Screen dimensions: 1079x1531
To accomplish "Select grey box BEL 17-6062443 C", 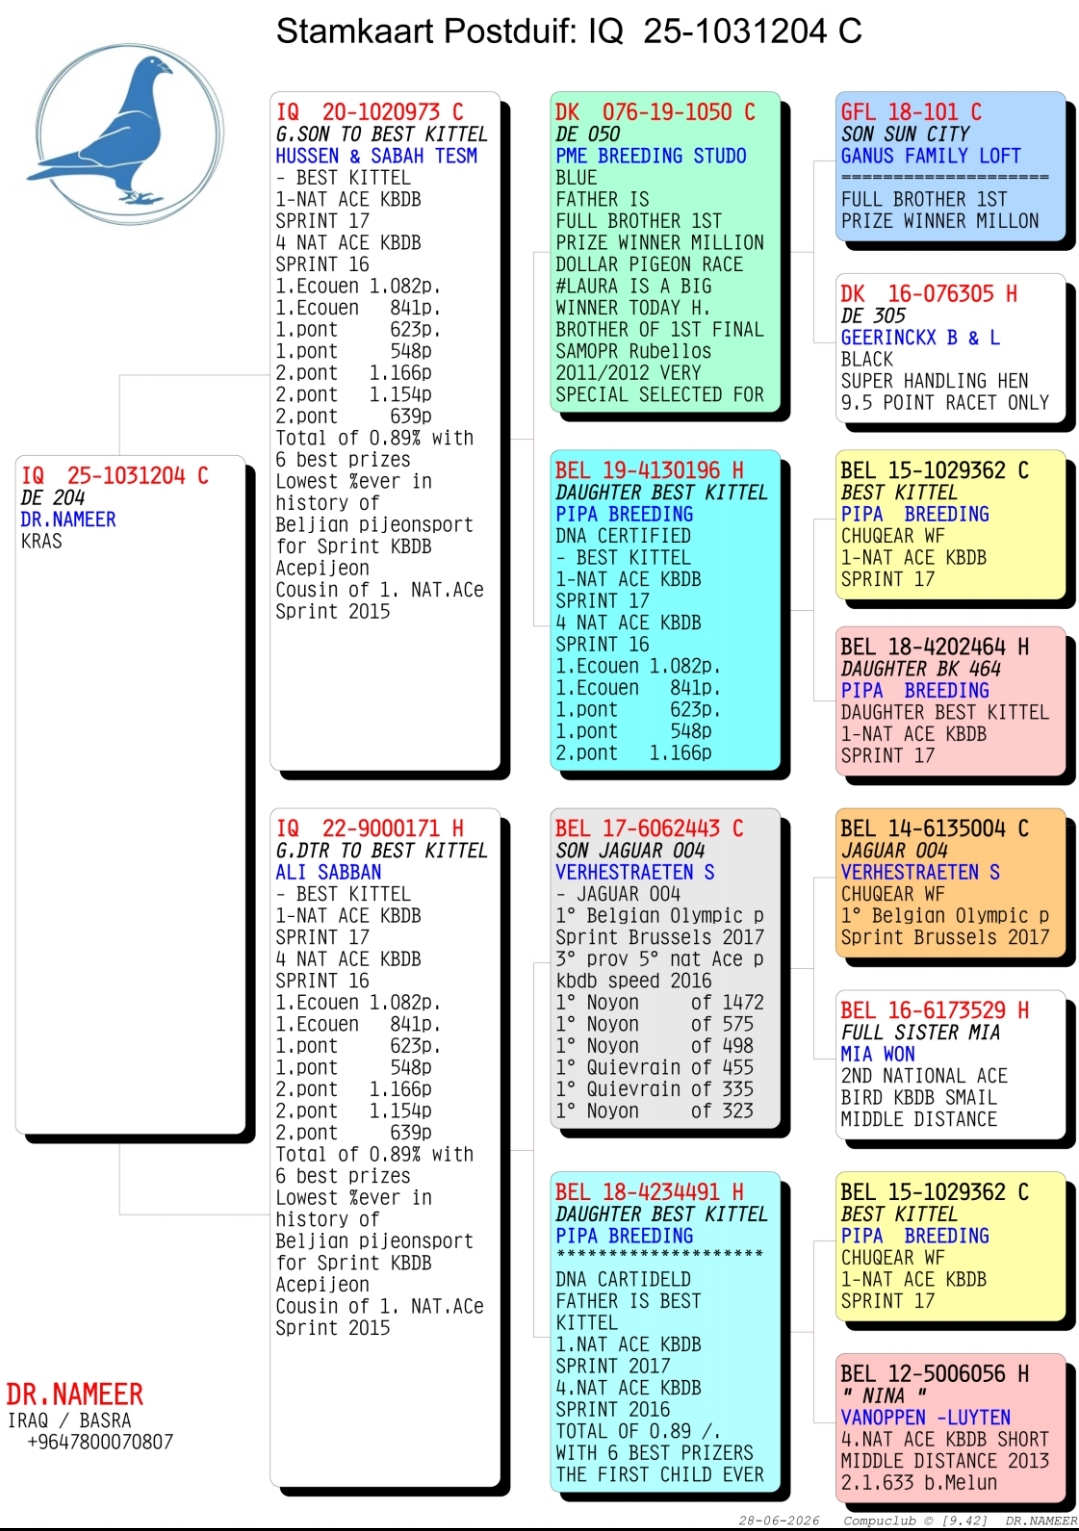I will tap(665, 968).
